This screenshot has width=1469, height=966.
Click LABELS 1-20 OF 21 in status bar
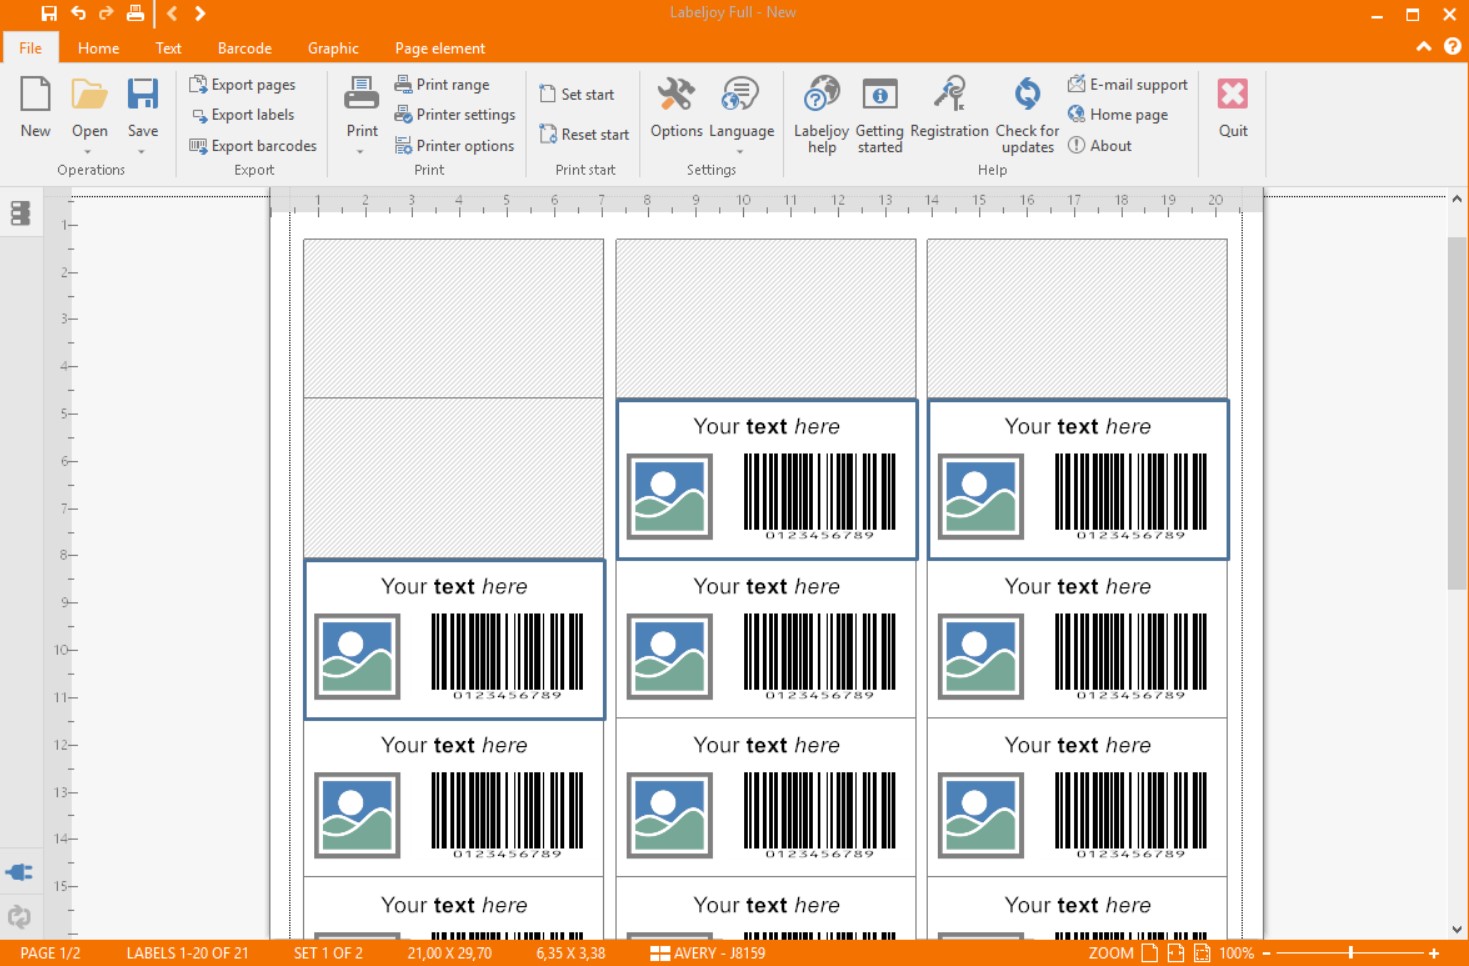pos(187,953)
